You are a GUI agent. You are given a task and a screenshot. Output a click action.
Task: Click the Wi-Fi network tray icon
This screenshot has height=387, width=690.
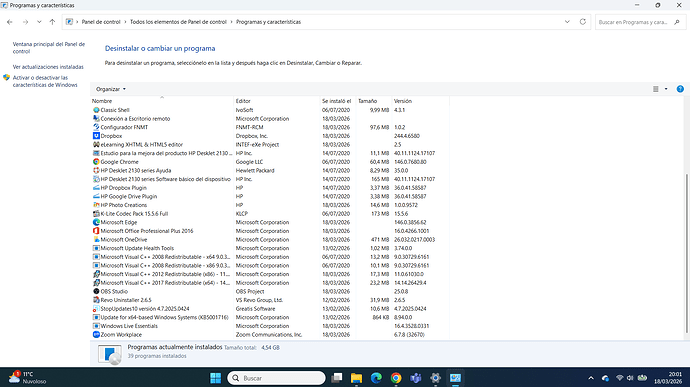click(620, 378)
